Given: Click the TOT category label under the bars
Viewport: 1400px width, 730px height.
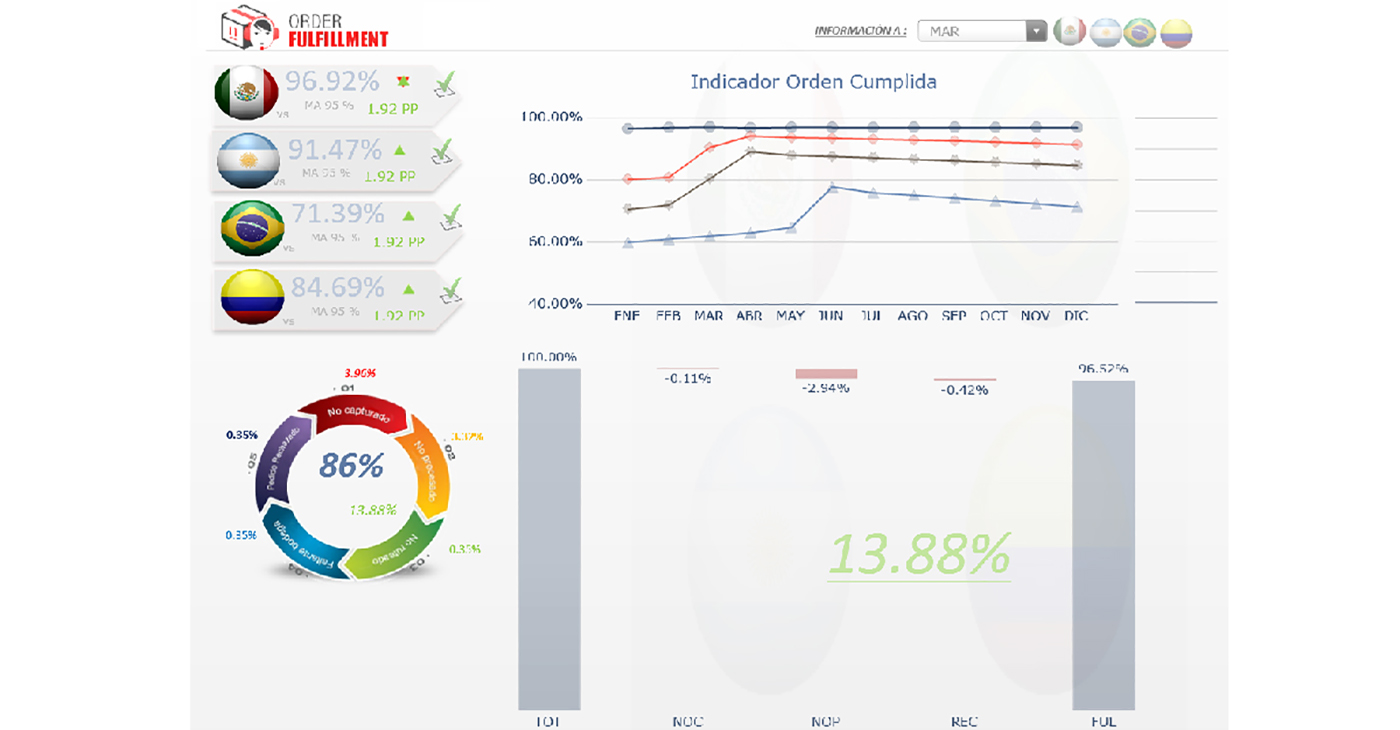Looking at the screenshot, I should [550, 721].
